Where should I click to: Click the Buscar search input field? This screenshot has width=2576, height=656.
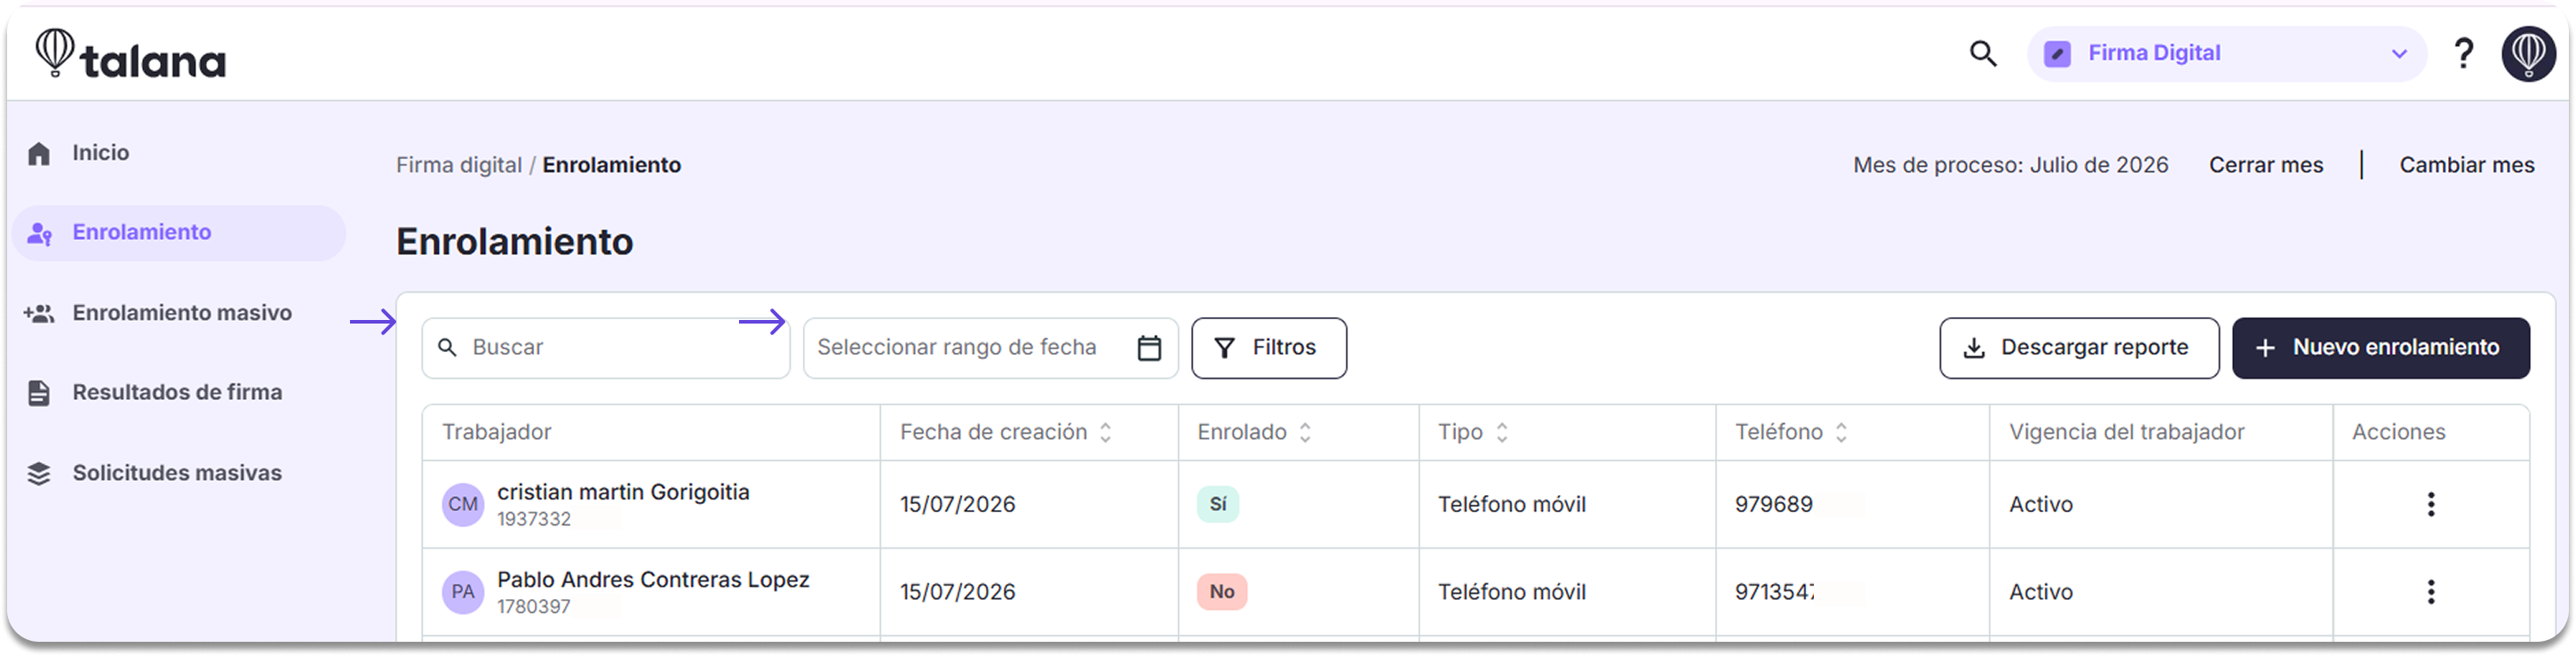(605, 348)
